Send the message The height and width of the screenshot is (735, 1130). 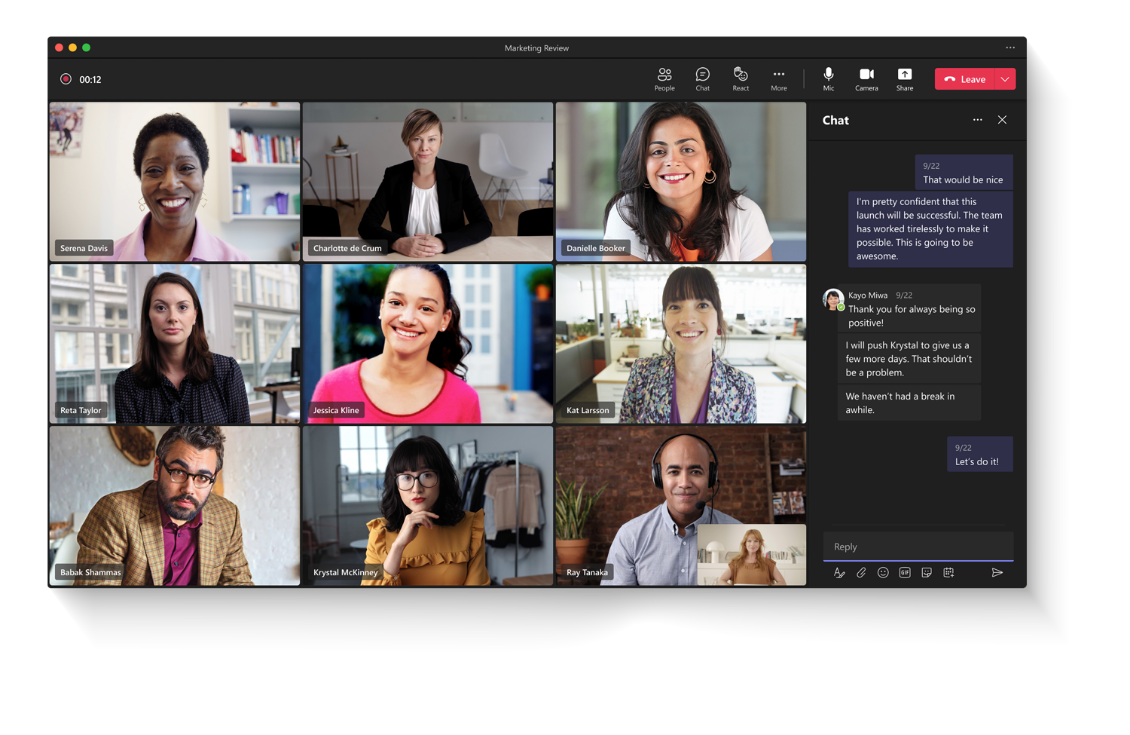pyautogui.click(x=997, y=573)
